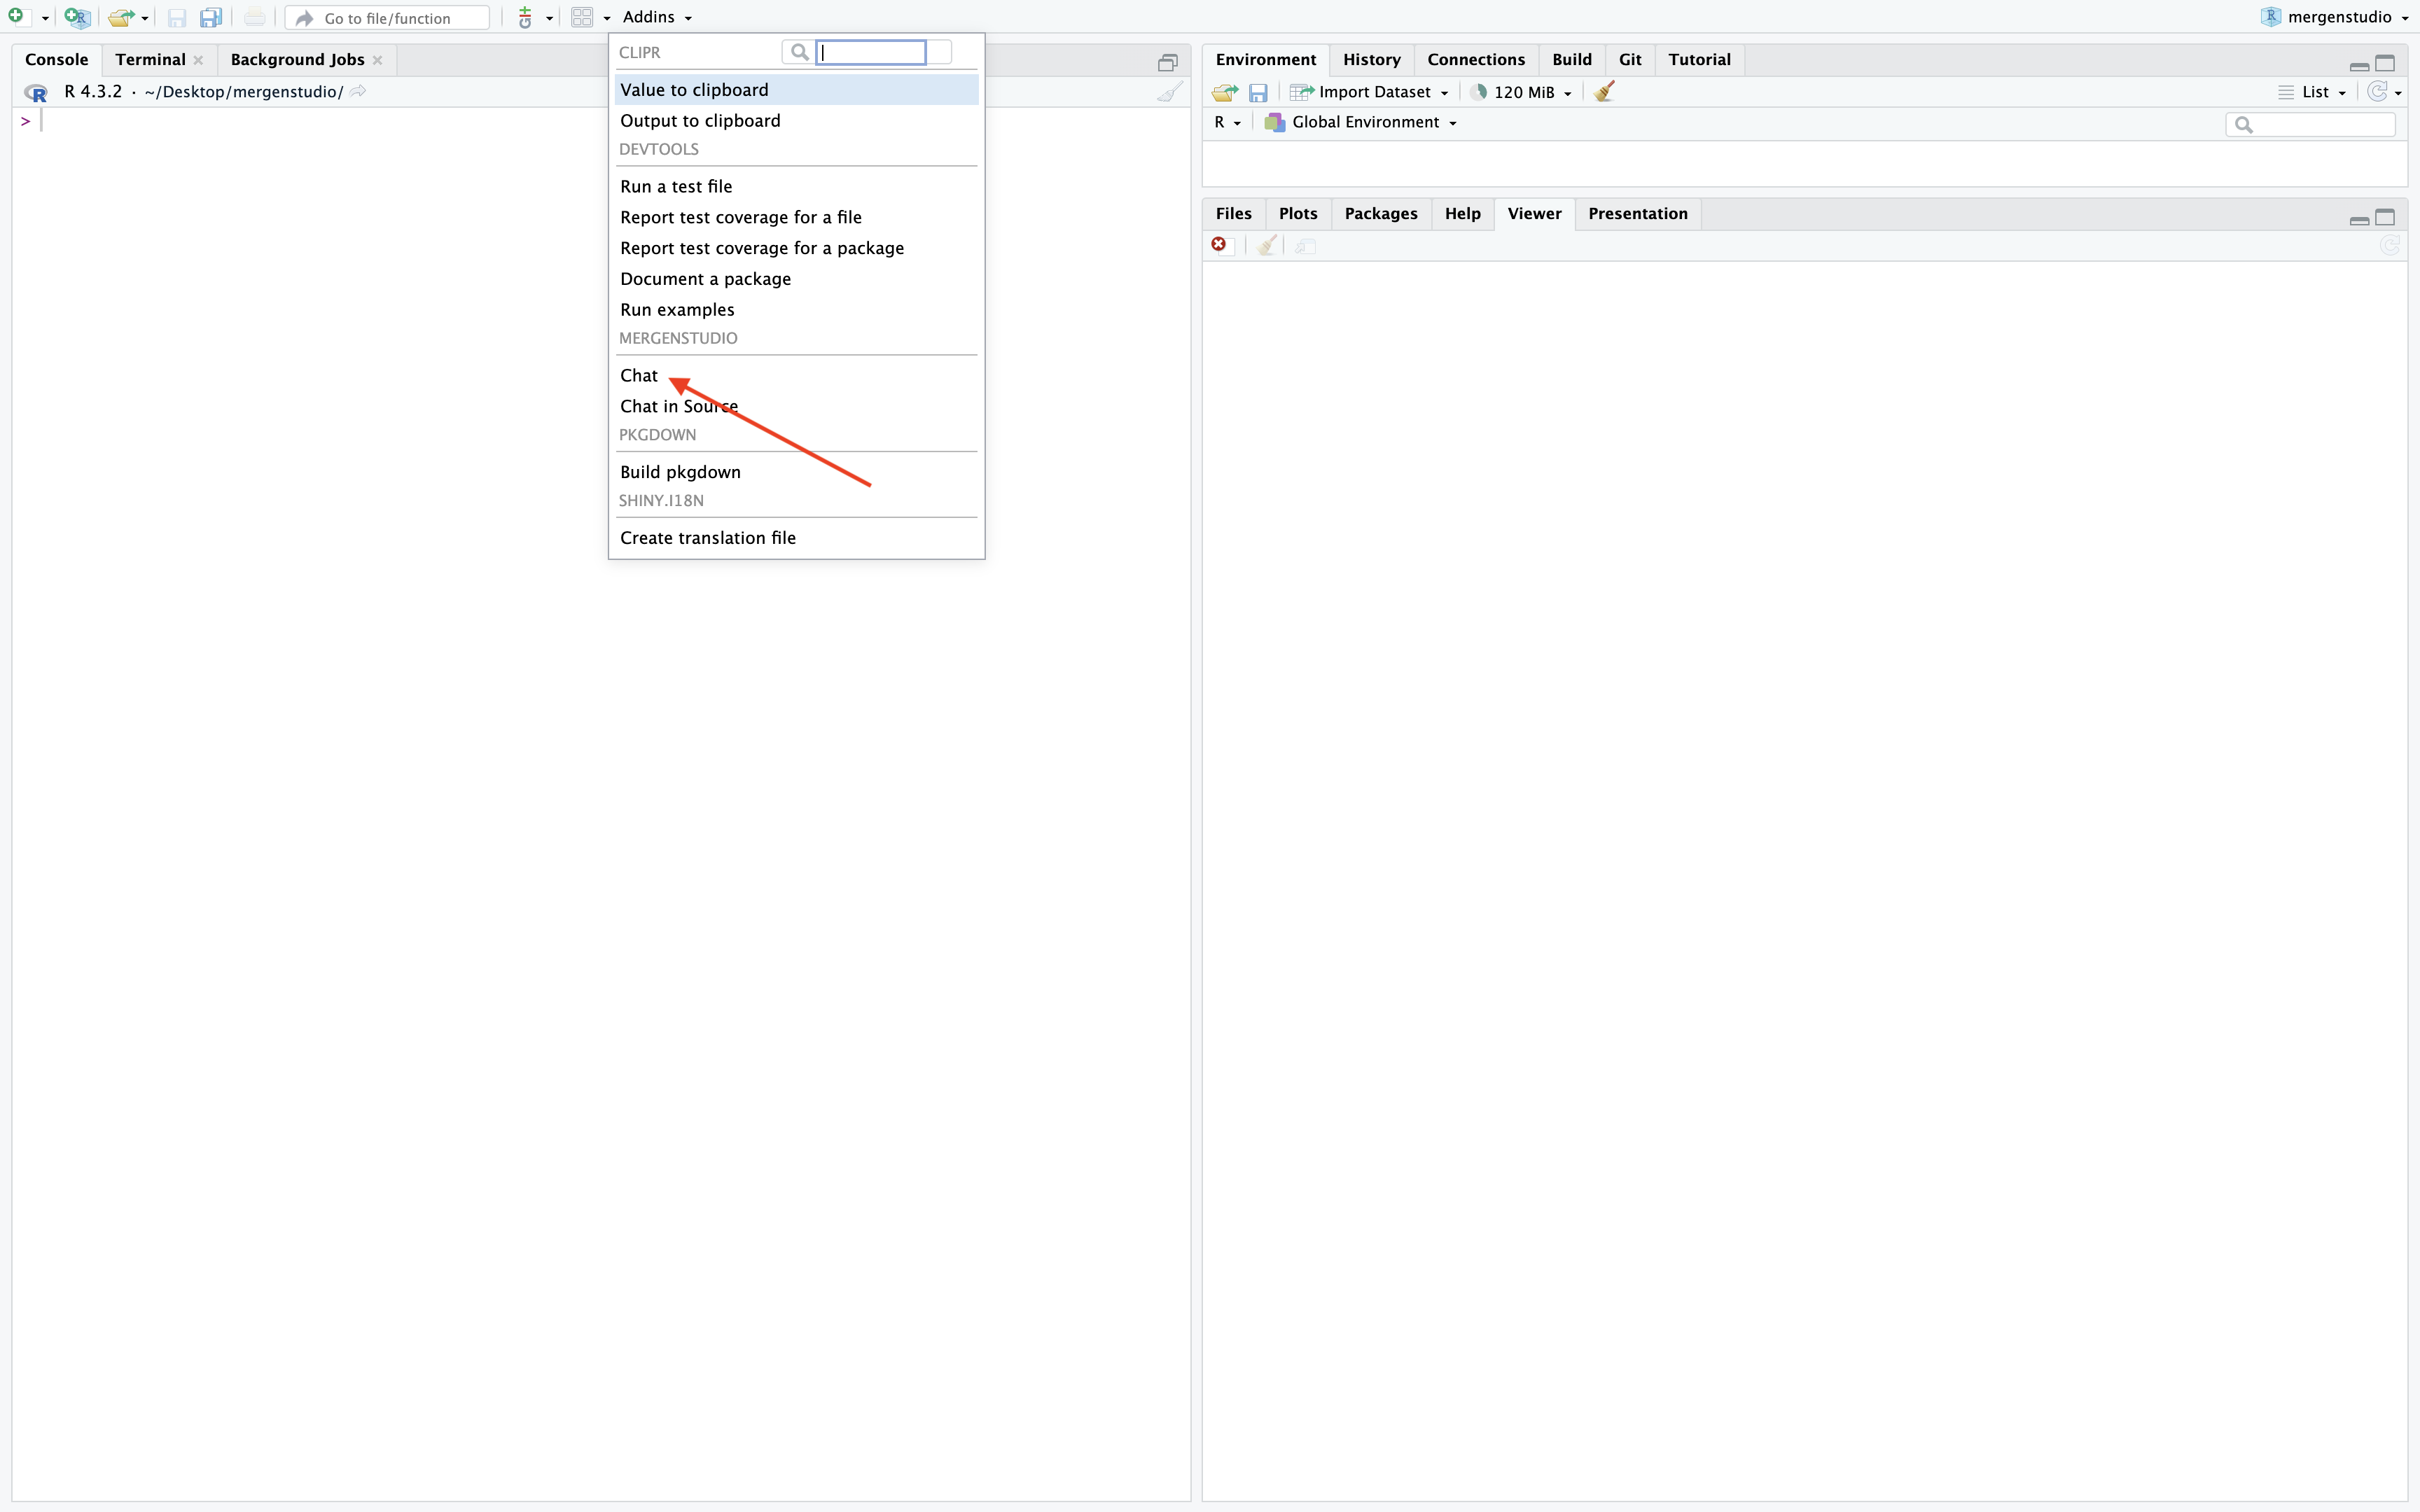Viewport: 2420px width, 1512px height.
Task: Click the Git version control toolbar icon
Action: [525, 17]
